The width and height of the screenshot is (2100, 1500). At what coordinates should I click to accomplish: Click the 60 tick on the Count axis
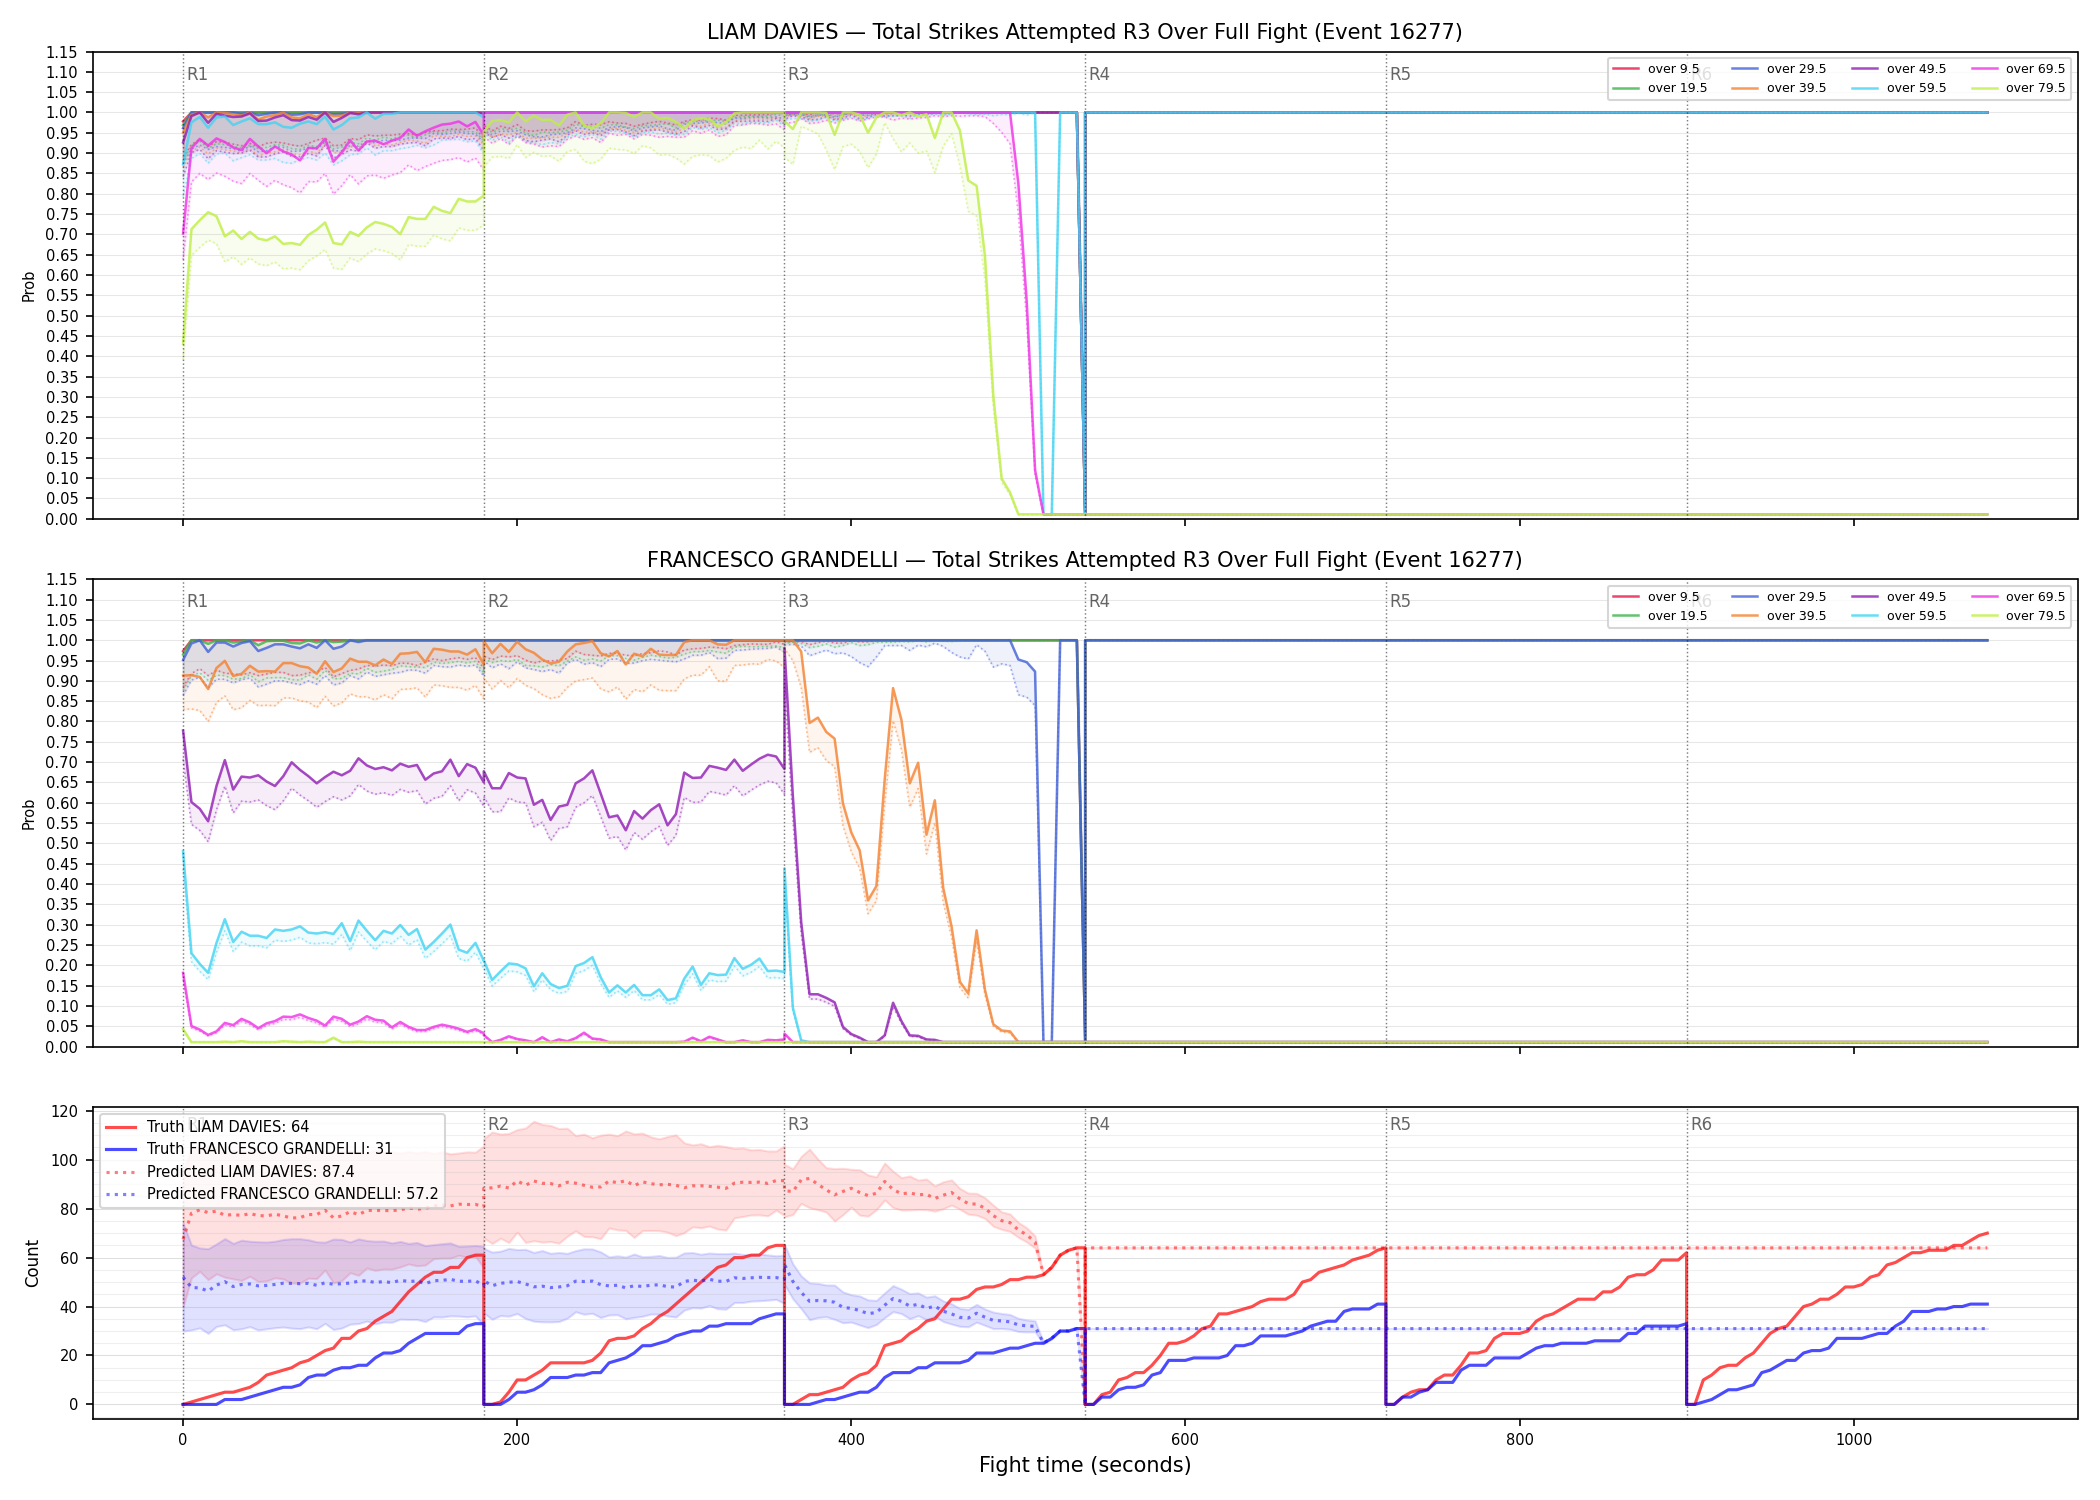pyautogui.click(x=69, y=1258)
